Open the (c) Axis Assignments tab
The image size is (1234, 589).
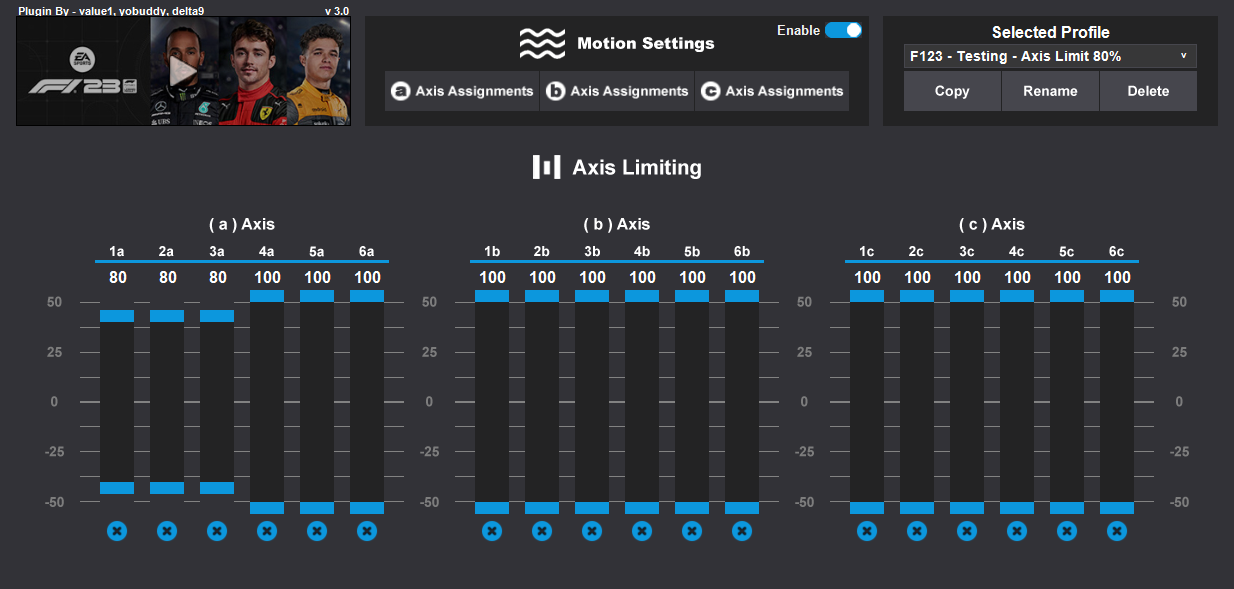(772, 91)
